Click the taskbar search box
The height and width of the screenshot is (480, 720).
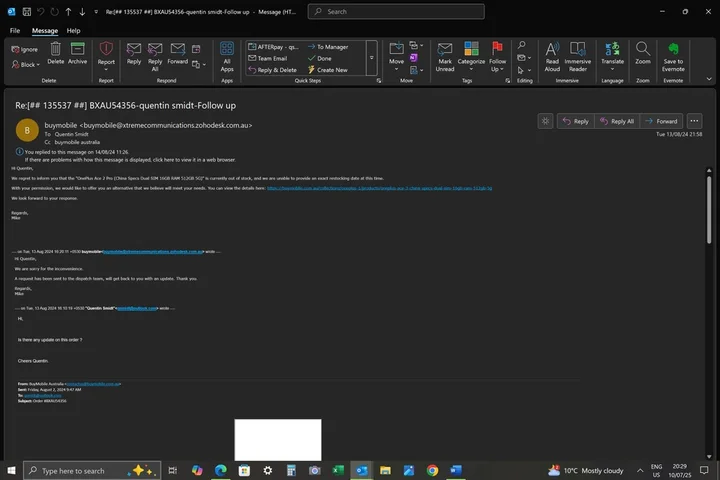[x=92, y=470]
